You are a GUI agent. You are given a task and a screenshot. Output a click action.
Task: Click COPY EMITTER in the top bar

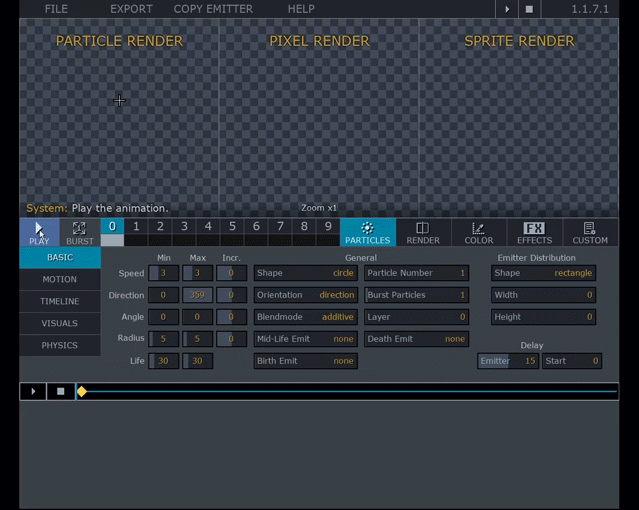click(215, 9)
